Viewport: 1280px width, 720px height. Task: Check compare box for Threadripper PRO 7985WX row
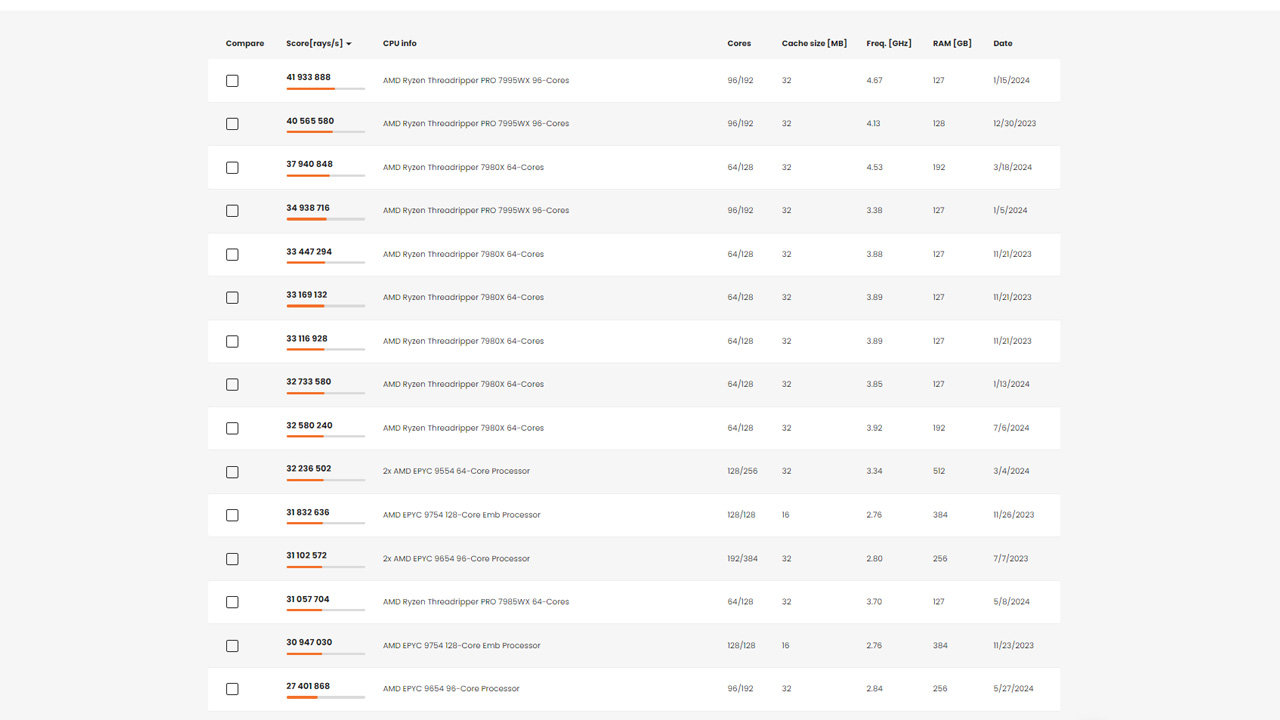click(x=232, y=603)
